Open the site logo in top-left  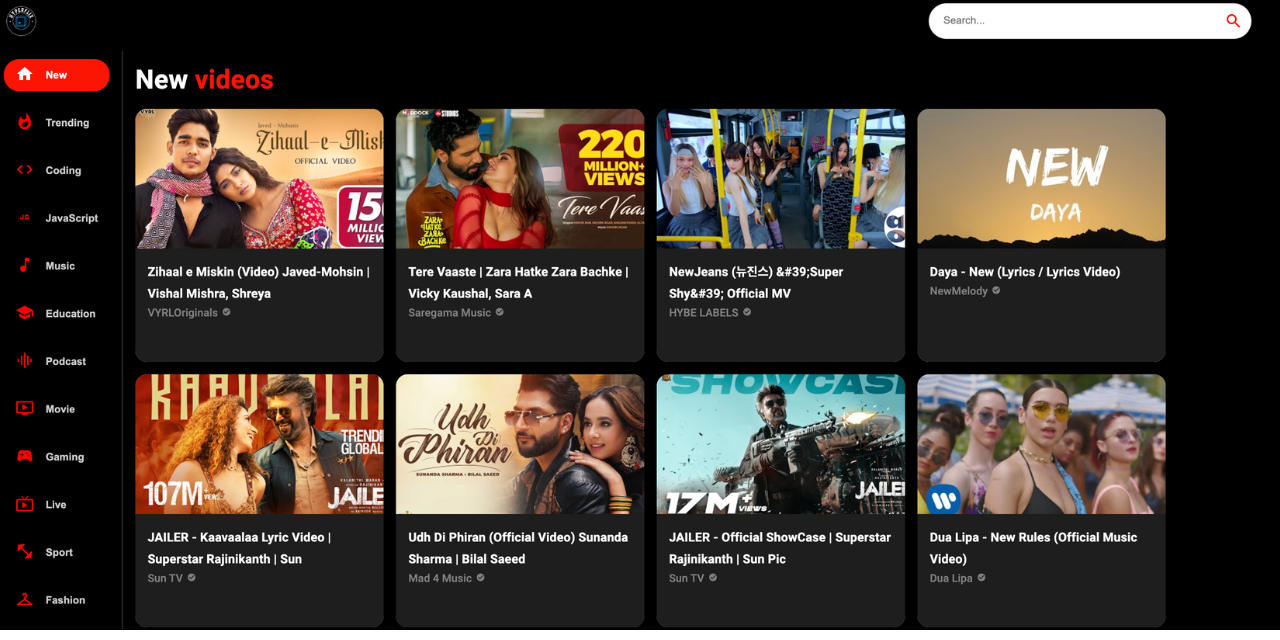pos(21,20)
